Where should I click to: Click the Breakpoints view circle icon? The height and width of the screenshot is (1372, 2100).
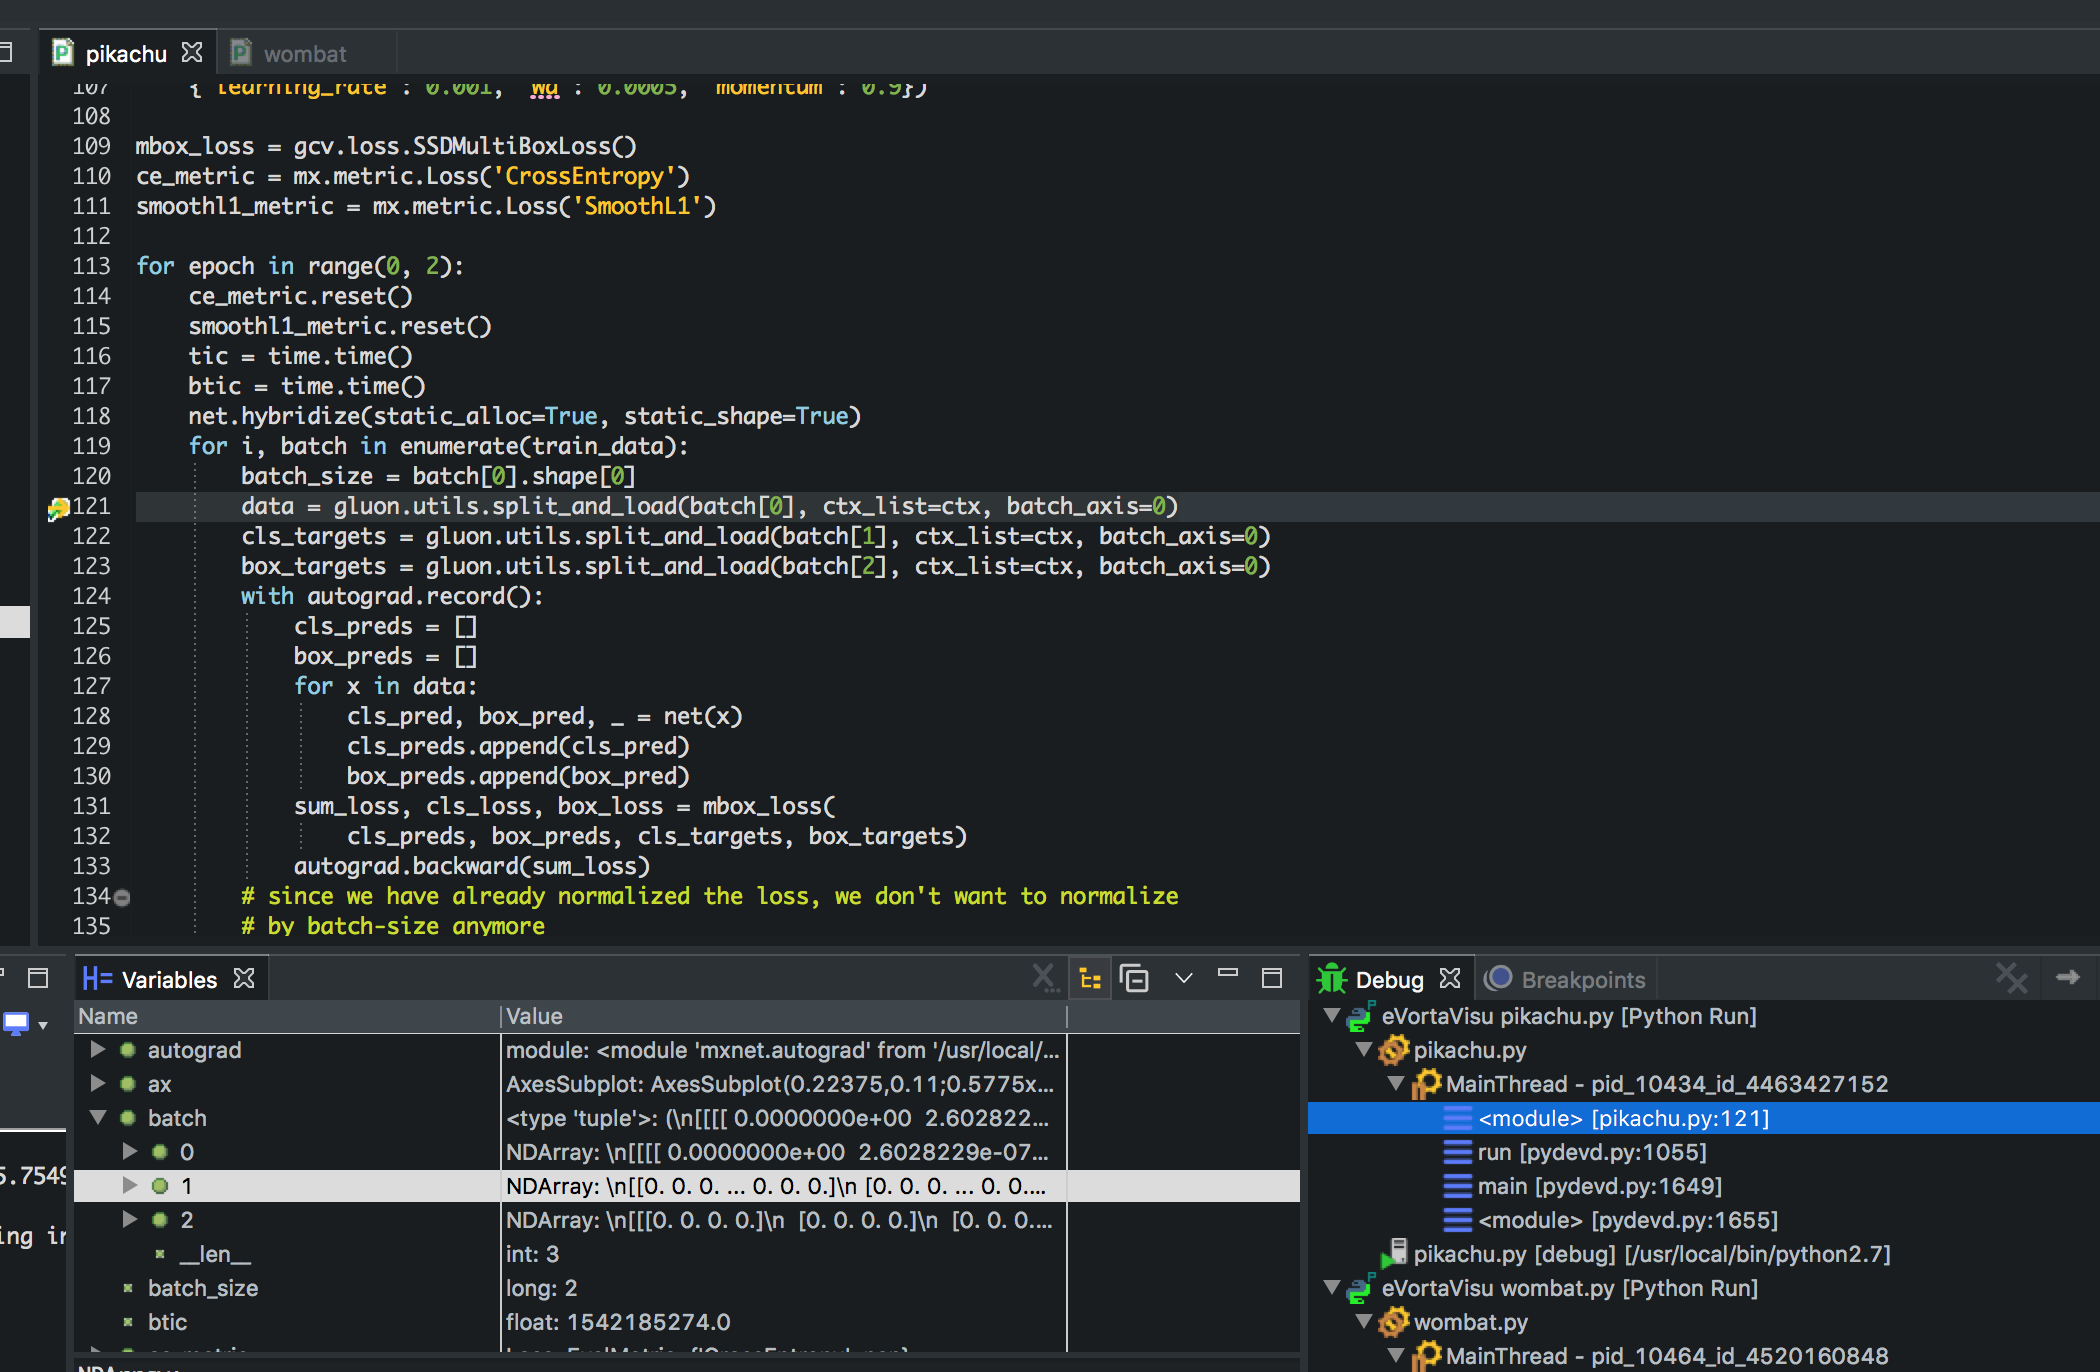click(x=1498, y=978)
